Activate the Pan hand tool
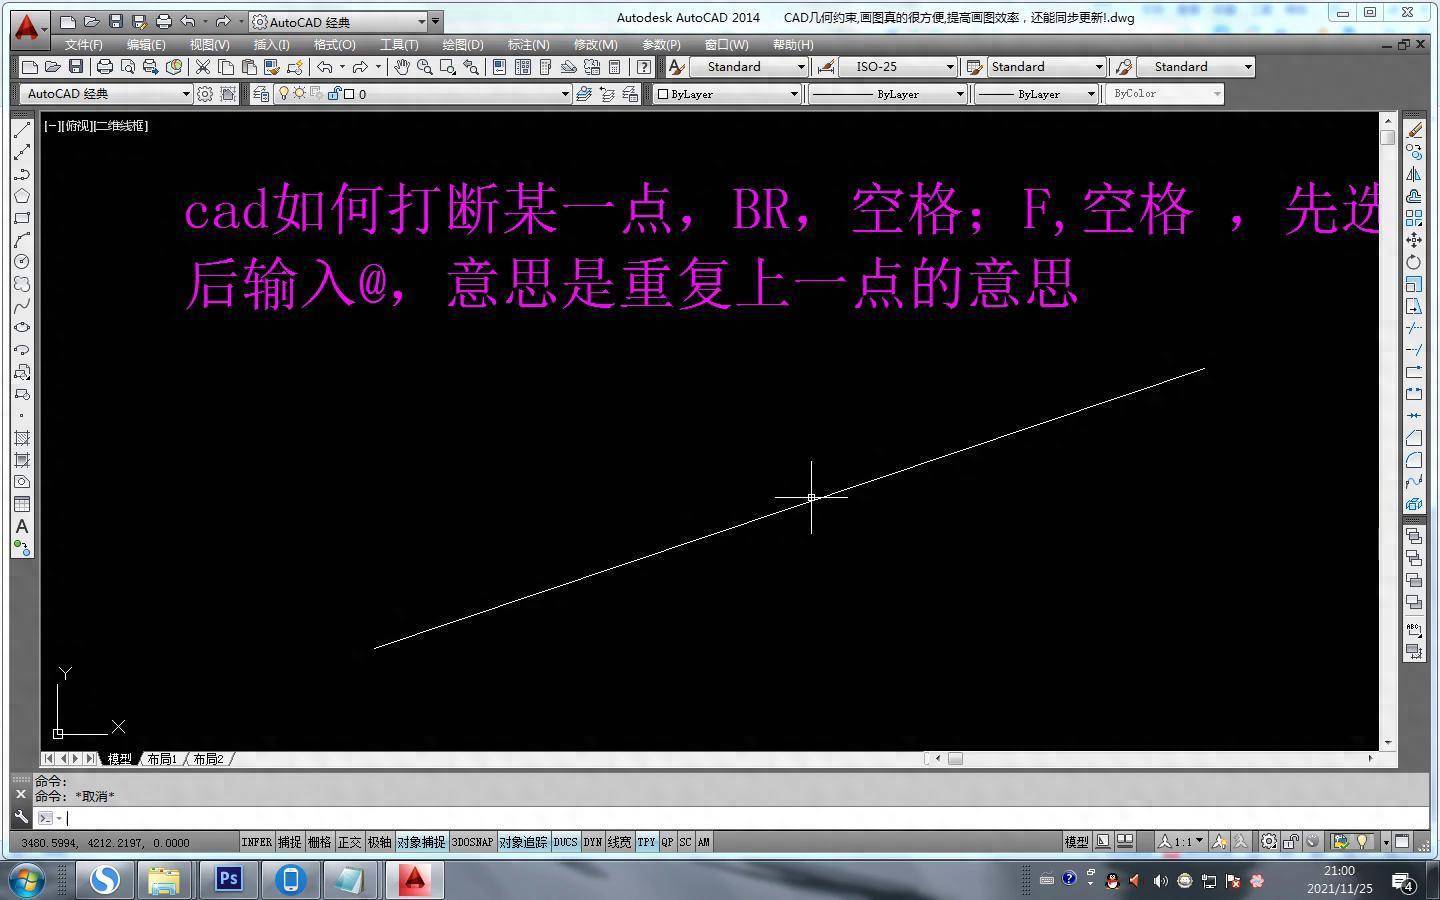The height and width of the screenshot is (900, 1440). coord(401,67)
